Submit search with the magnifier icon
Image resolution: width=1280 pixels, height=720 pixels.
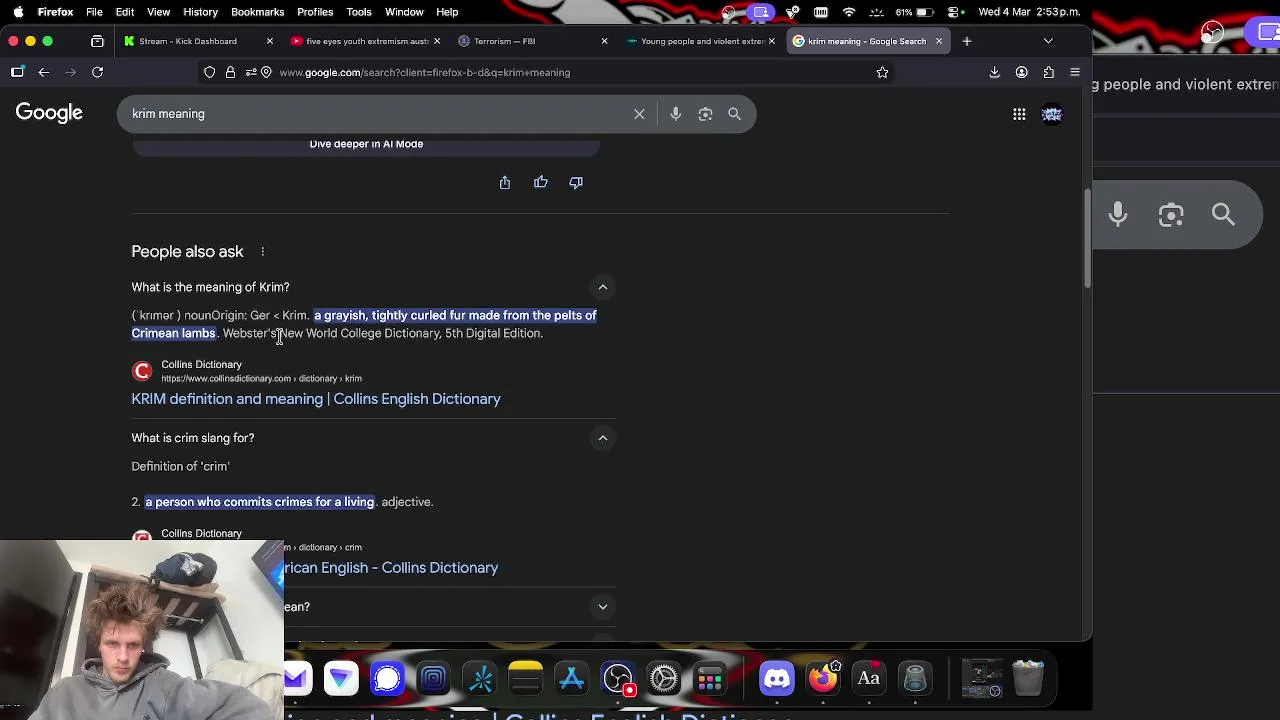click(x=734, y=114)
